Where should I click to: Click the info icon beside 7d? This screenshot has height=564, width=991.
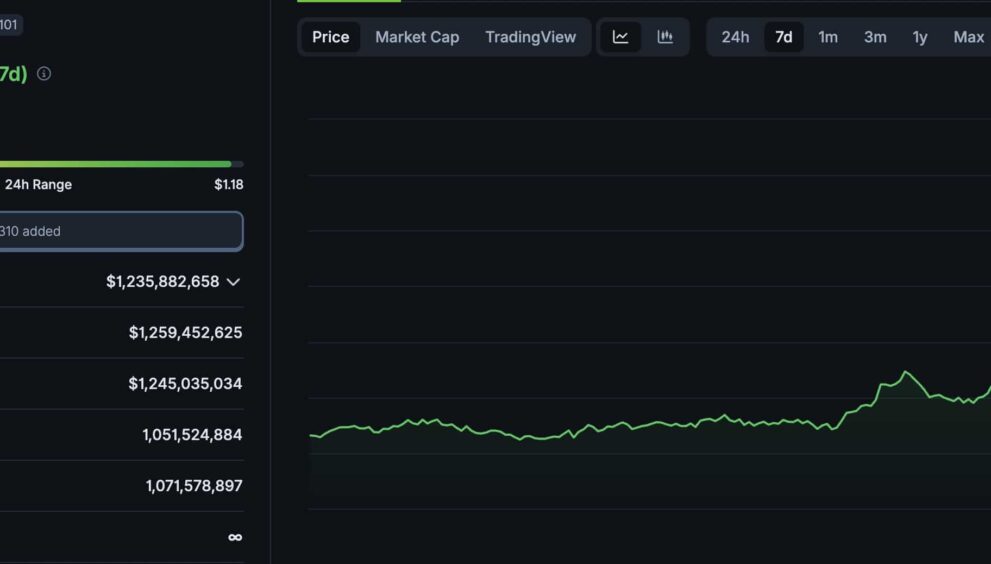coord(44,74)
